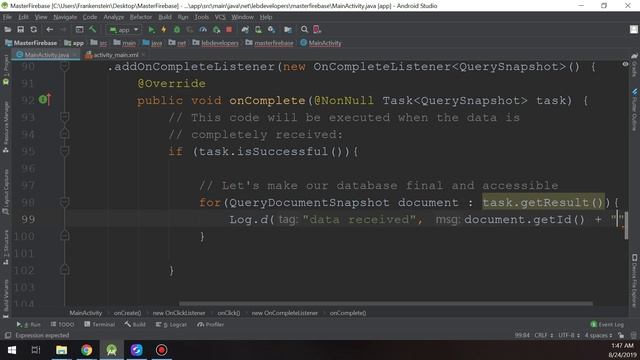Run the app with the green play icon
Image resolution: width=640 pixels, height=360 pixels.
[151, 29]
